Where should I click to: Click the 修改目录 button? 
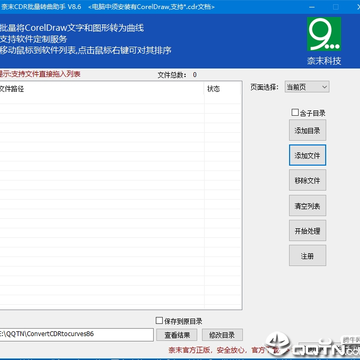(222, 335)
